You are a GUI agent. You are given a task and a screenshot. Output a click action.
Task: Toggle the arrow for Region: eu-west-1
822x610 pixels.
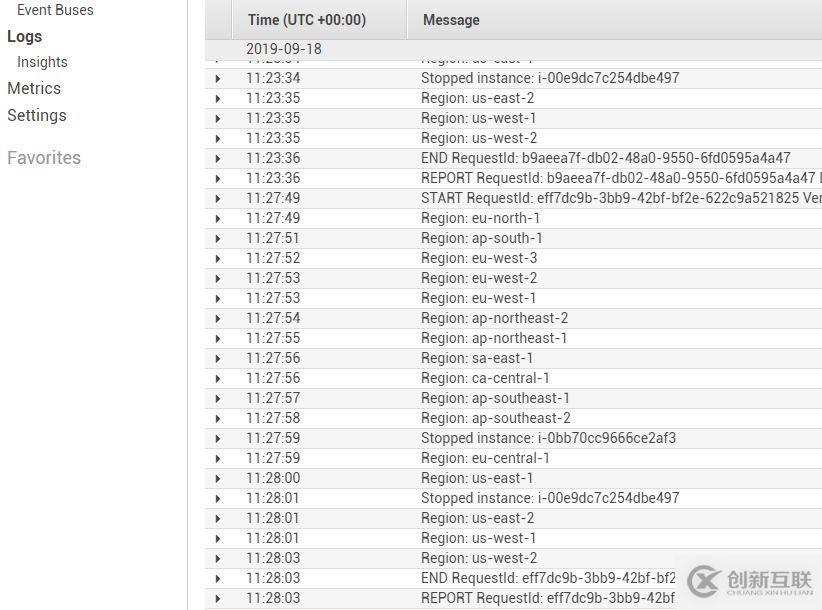pos(218,298)
